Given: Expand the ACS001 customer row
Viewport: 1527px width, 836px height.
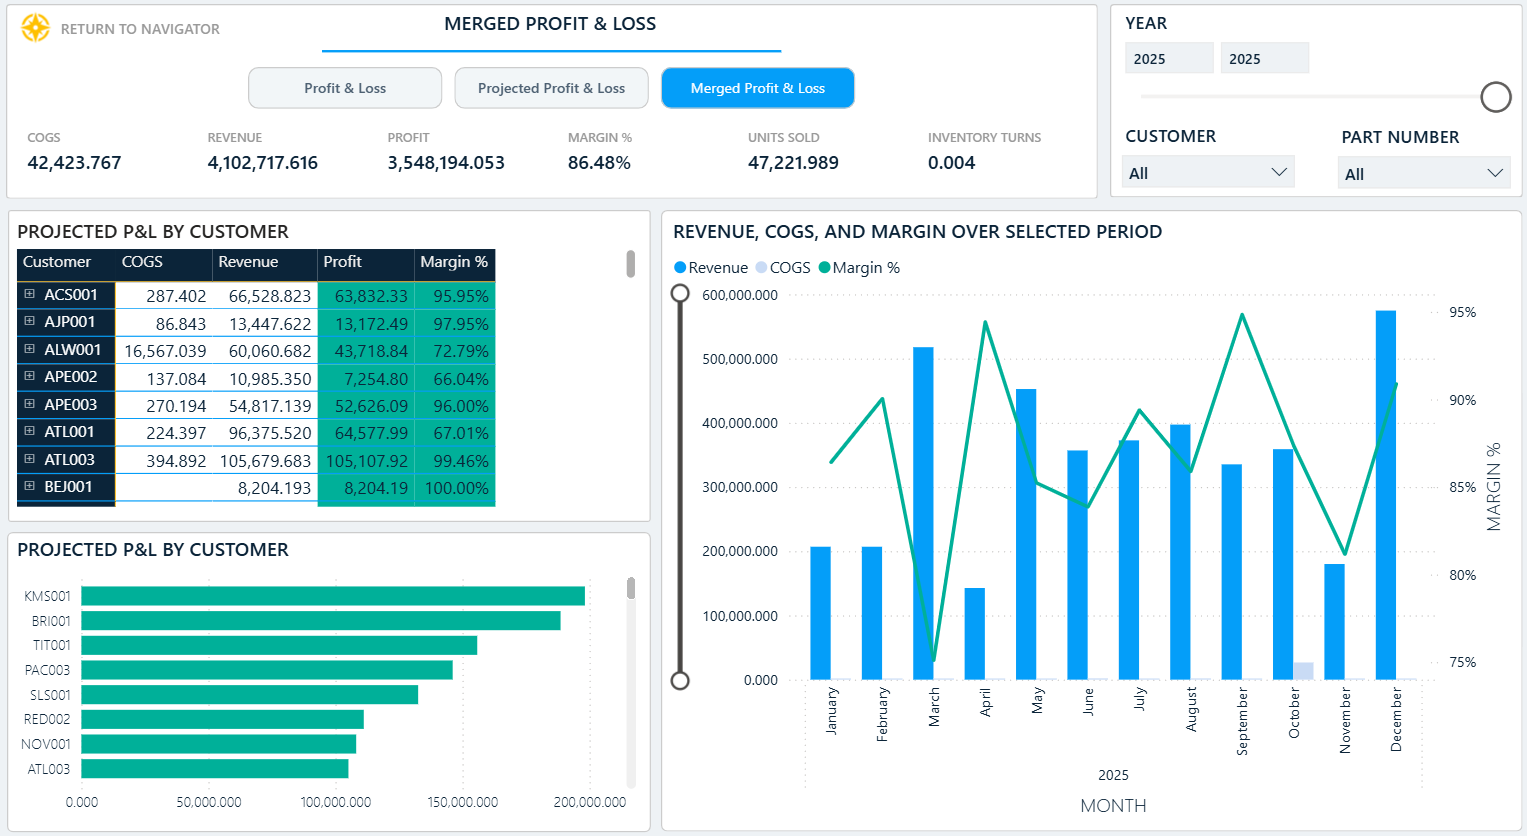Looking at the screenshot, I should coord(30,294).
